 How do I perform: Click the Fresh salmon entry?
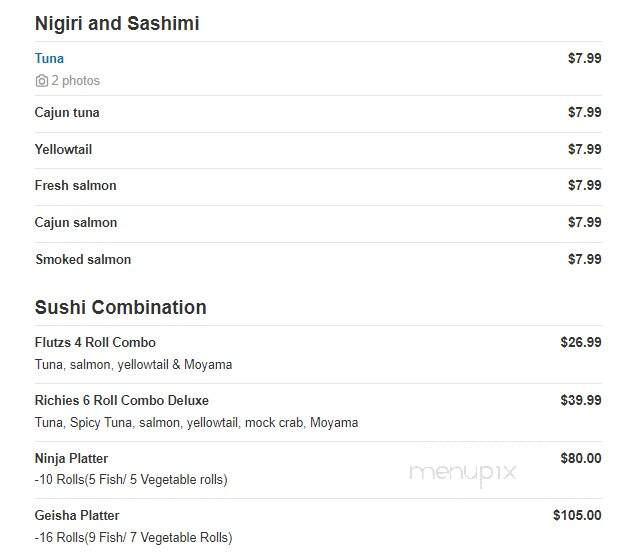(76, 185)
